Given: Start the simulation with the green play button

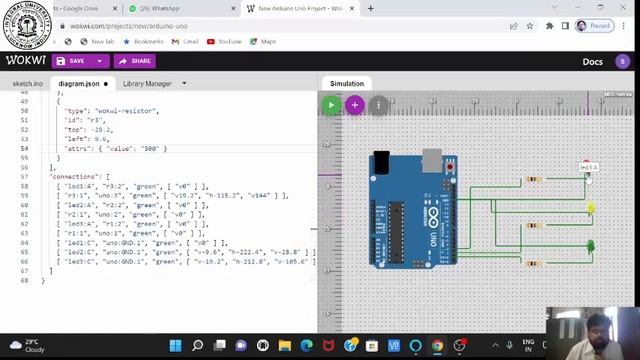Looking at the screenshot, I should point(331,105).
